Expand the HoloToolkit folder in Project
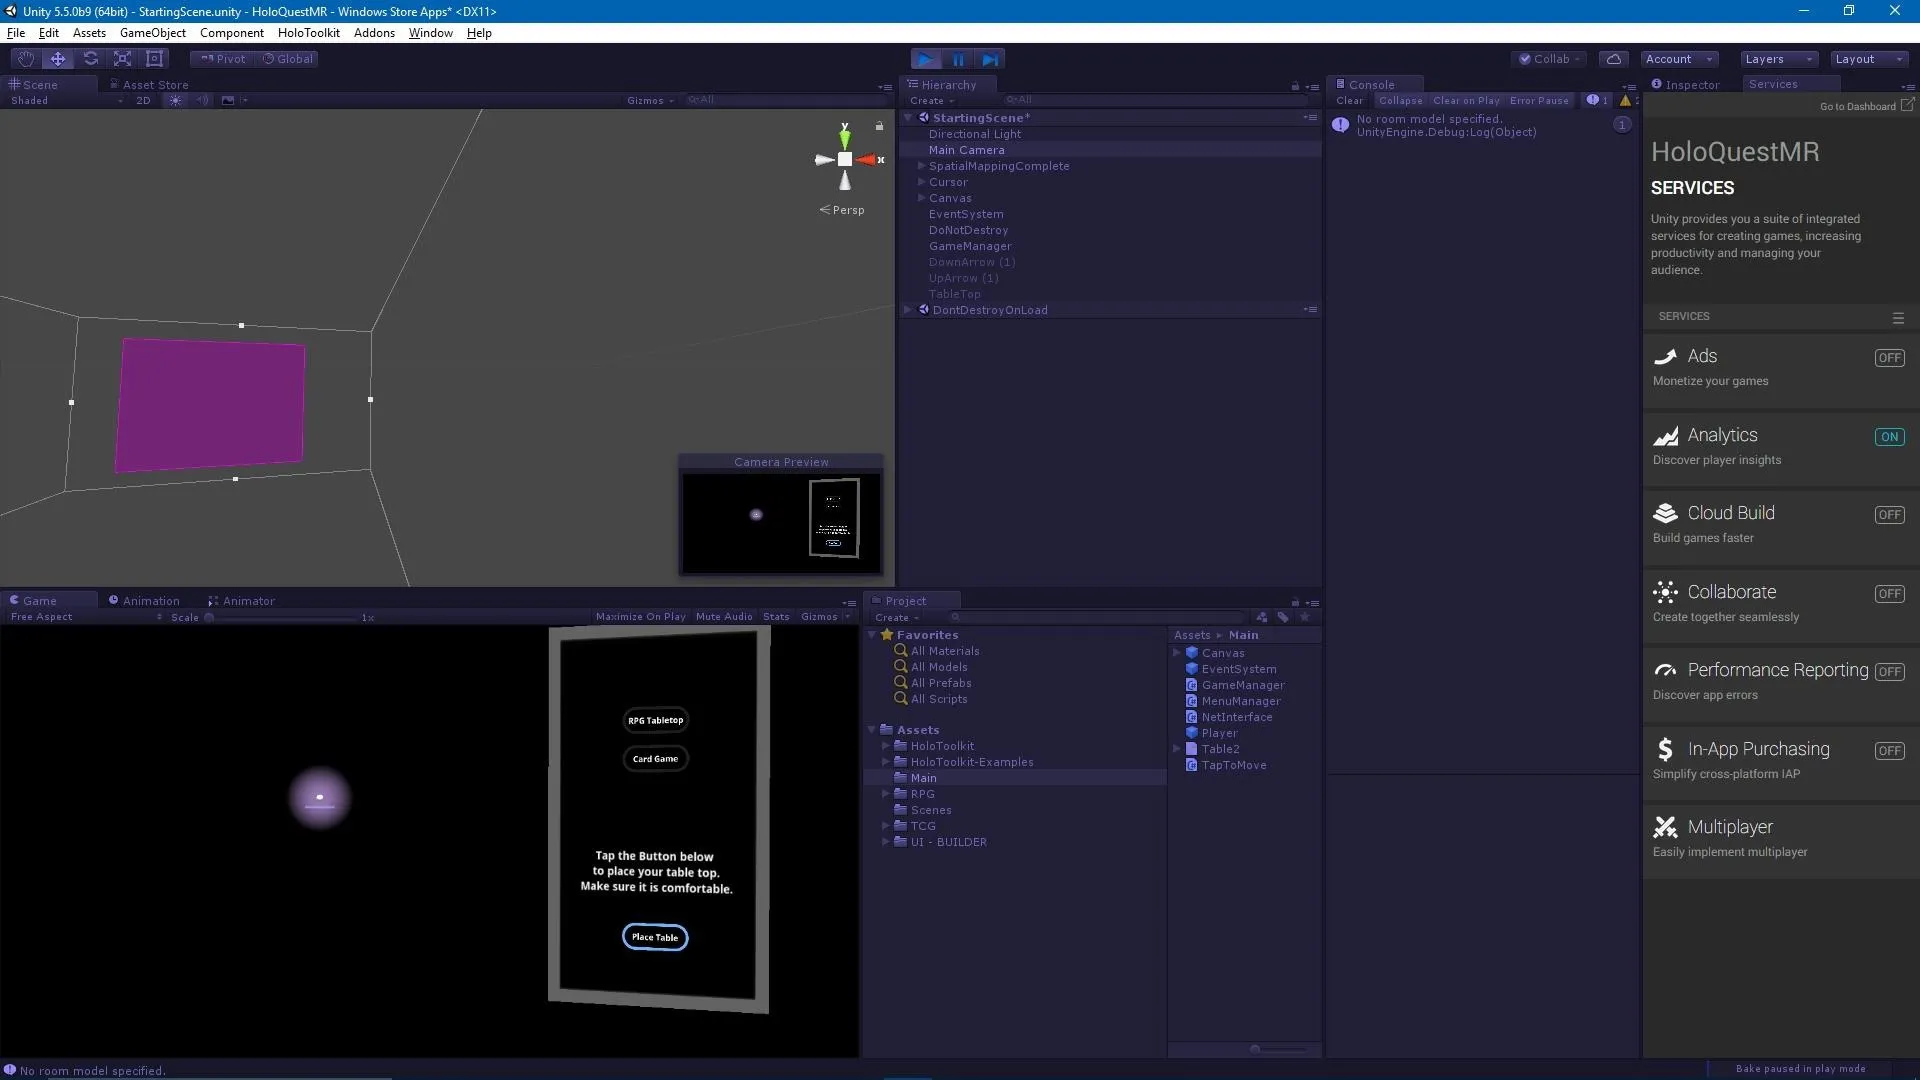 885,746
